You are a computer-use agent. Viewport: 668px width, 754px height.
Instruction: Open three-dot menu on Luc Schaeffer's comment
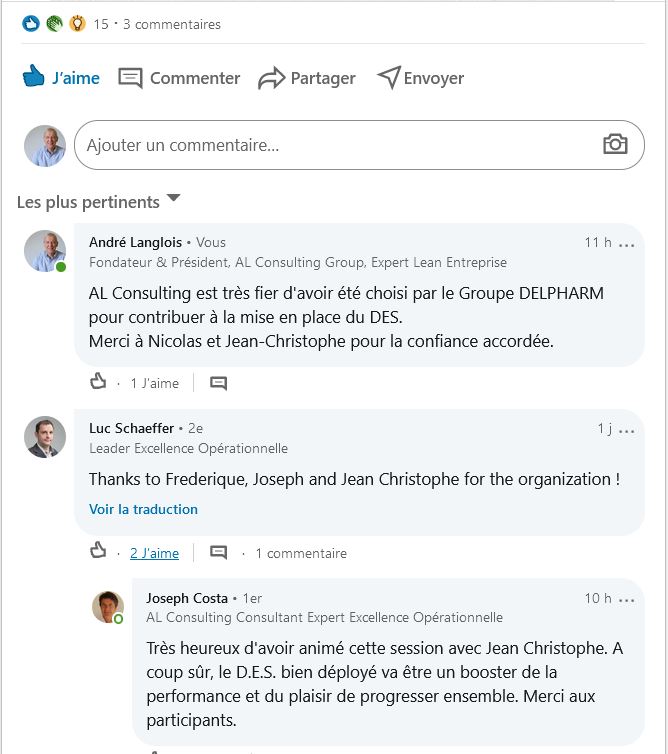pyautogui.click(x=627, y=429)
